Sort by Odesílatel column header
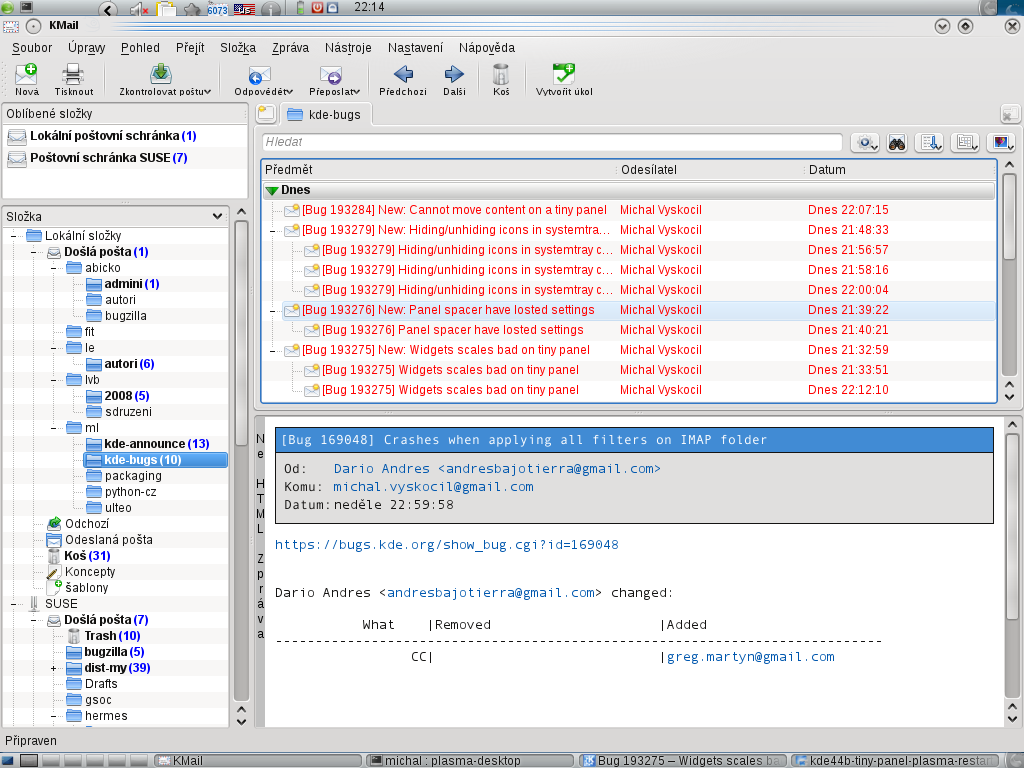 tap(711, 170)
